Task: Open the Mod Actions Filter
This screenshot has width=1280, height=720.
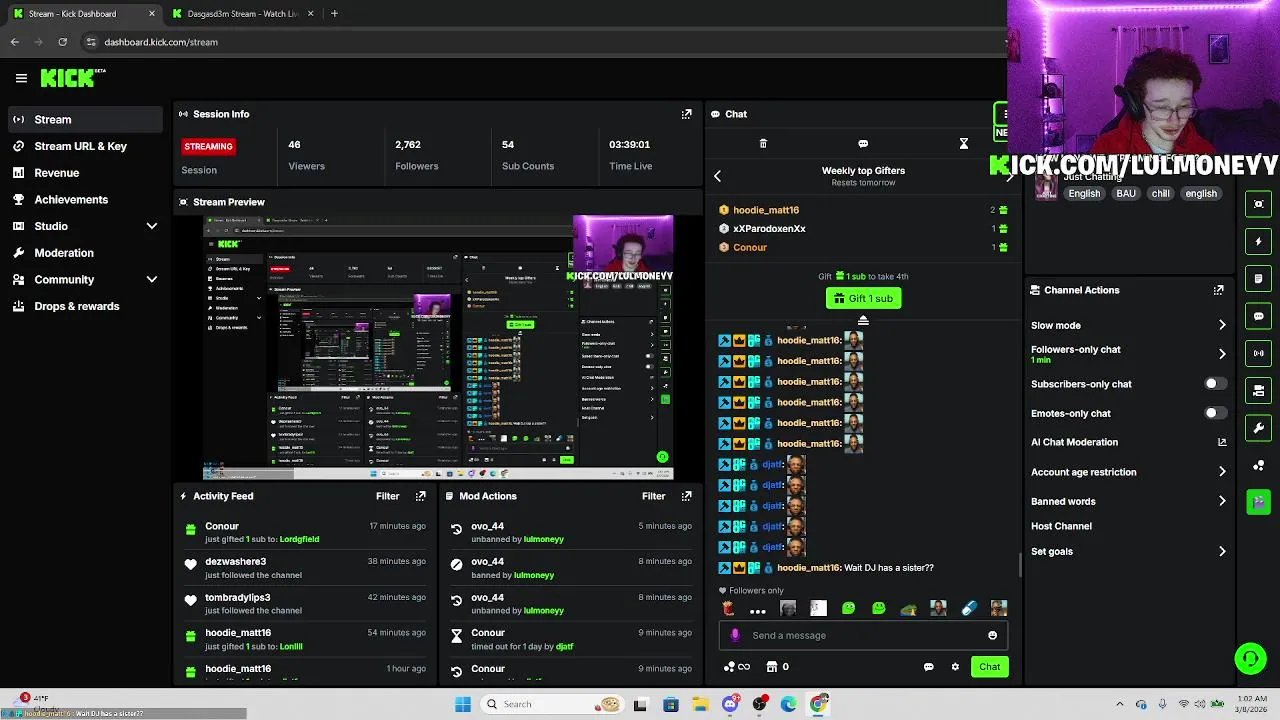Action: pos(654,496)
